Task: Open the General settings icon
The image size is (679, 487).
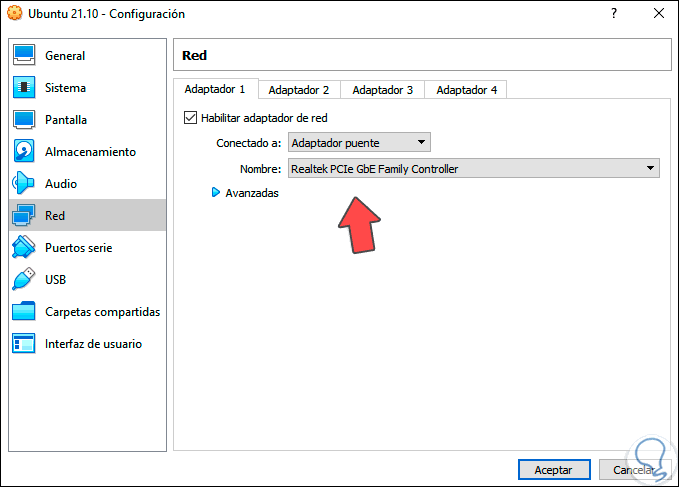Action: pyautogui.click(x=24, y=56)
